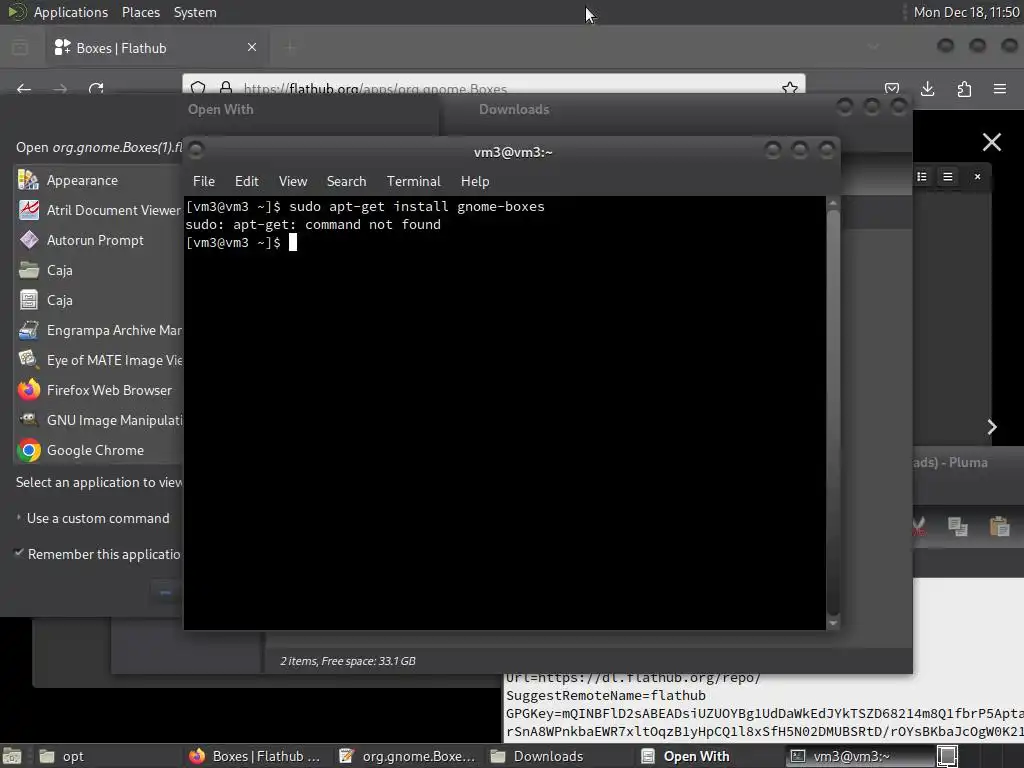Click the padlock site security icon

[x=226, y=88]
